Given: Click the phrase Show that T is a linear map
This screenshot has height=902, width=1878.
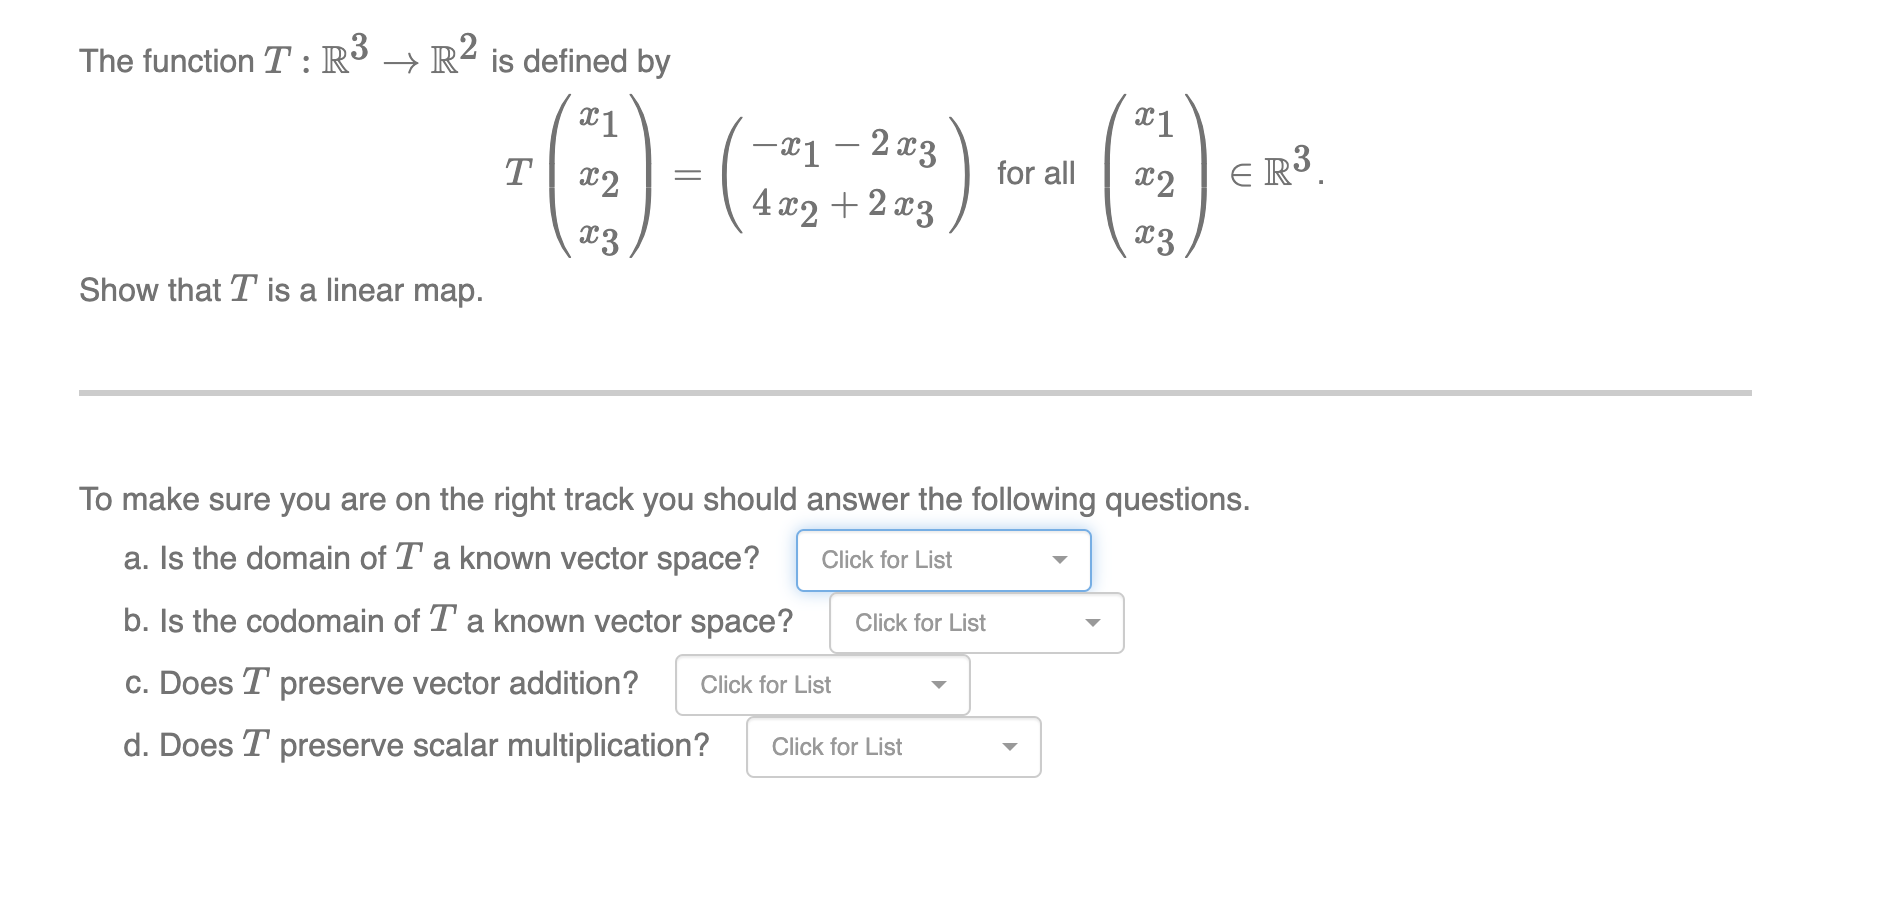Looking at the screenshot, I should pos(281,290).
